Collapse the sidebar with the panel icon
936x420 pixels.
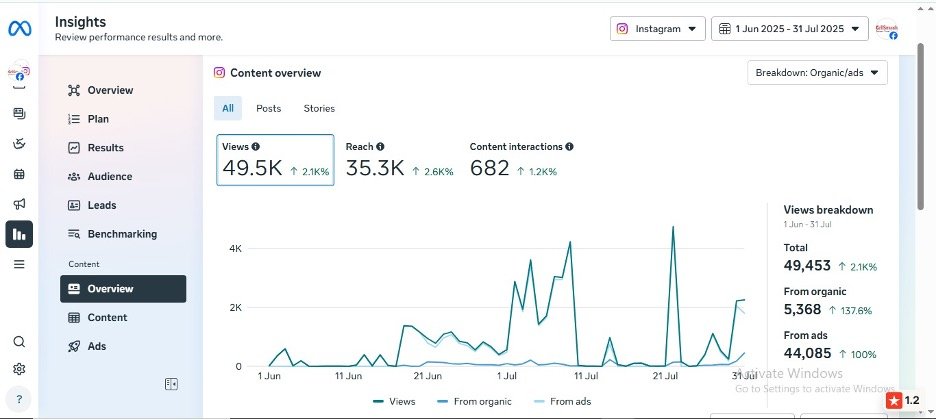(171, 384)
